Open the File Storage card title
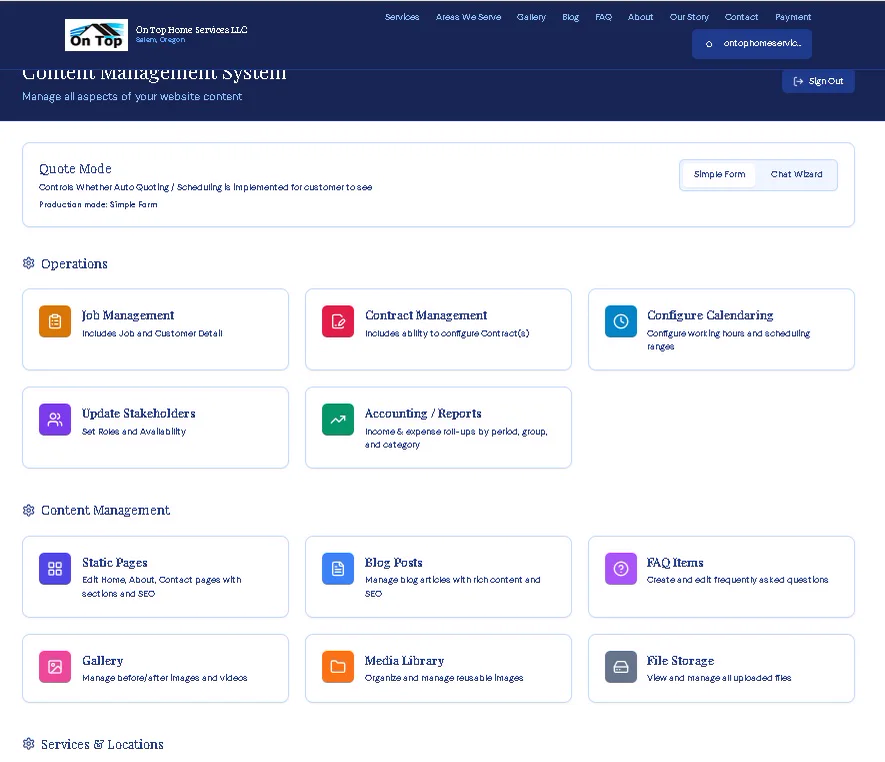 pos(680,660)
